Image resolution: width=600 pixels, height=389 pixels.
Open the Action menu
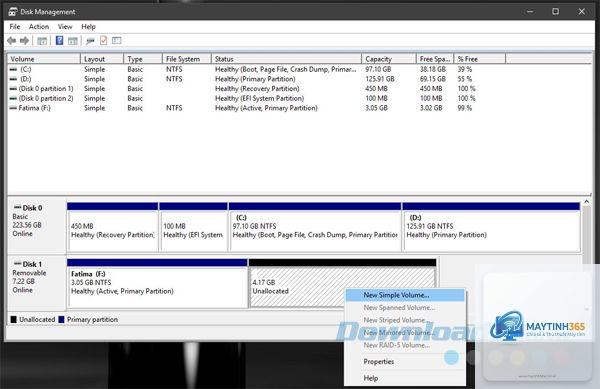39,26
